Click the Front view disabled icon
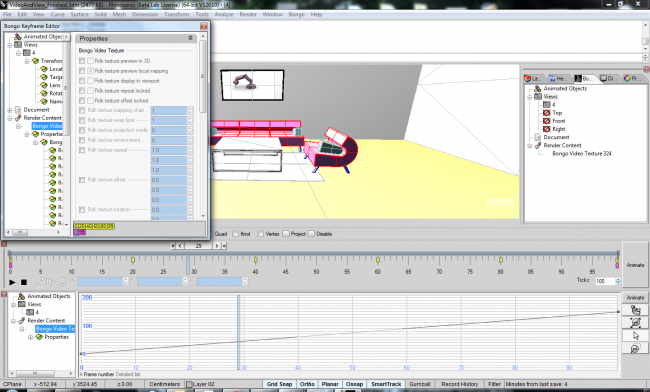 (x=547, y=121)
